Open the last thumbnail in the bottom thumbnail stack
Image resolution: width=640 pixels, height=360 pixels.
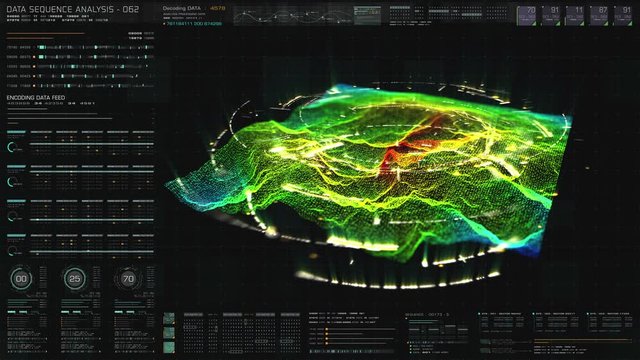169,347
